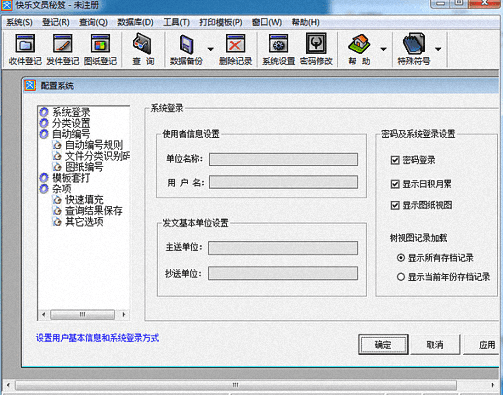Click the 主送单位 input field

pyautogui.click(x=283, y=248)
